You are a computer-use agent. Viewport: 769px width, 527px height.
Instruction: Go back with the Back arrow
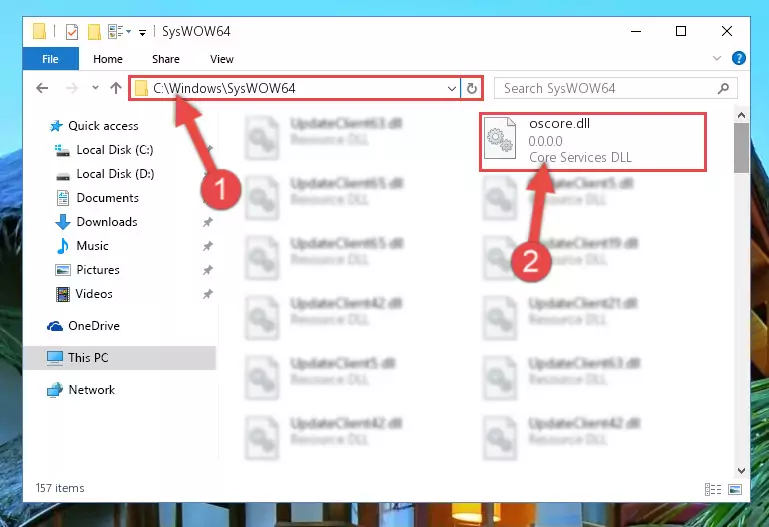[43, 88]
